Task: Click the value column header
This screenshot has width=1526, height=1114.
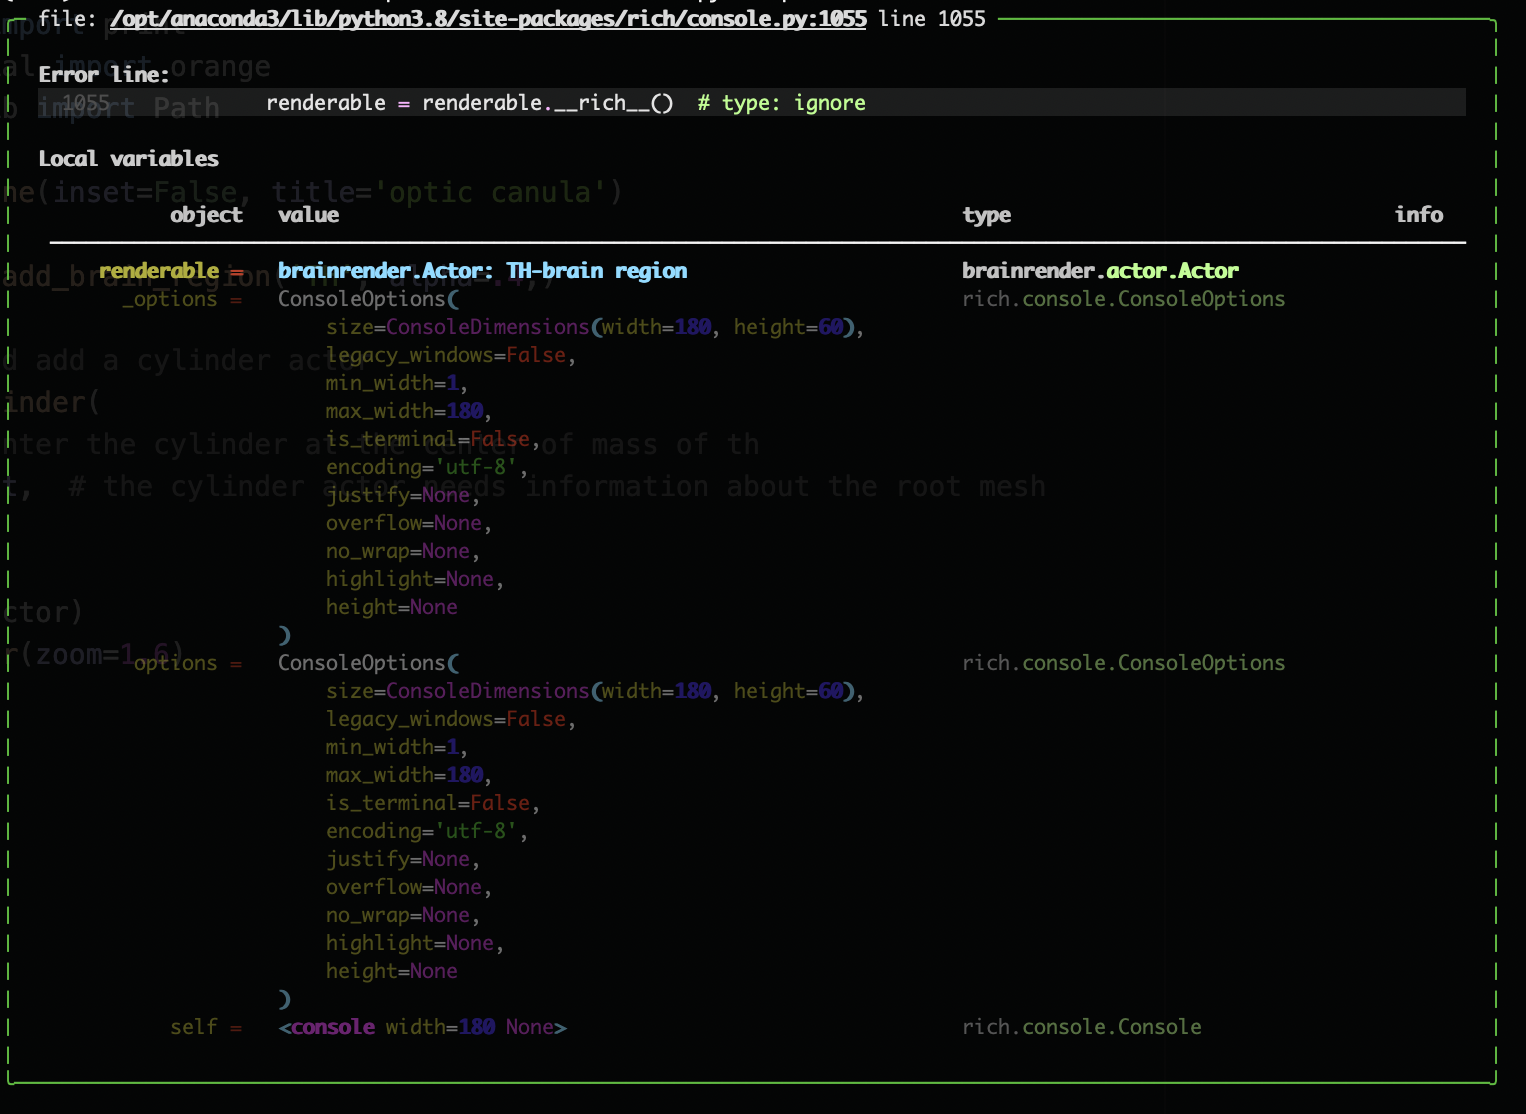Action: pos(308,214)
